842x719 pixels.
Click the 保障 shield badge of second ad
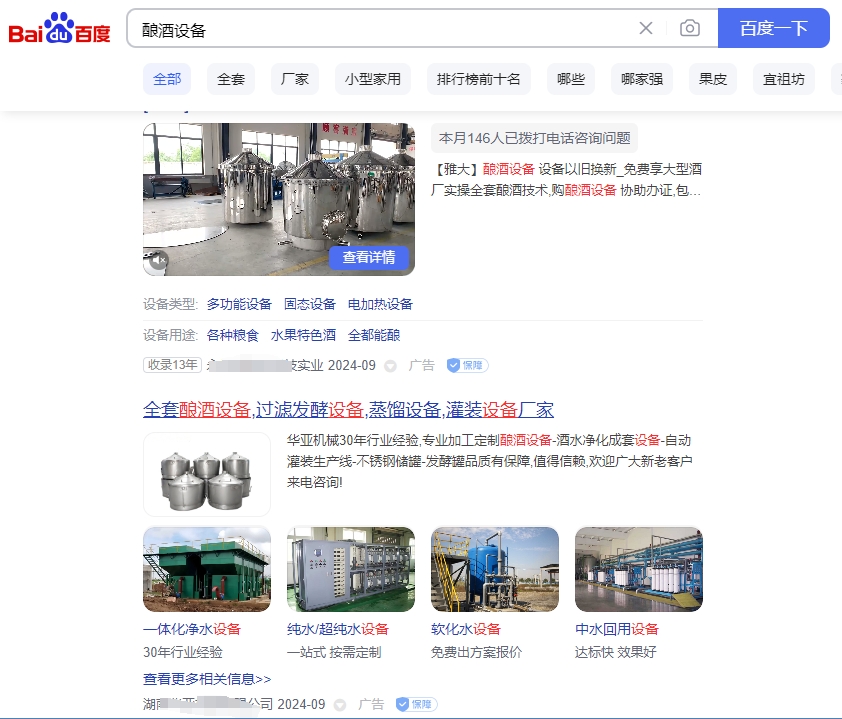(x=416, y=704)
